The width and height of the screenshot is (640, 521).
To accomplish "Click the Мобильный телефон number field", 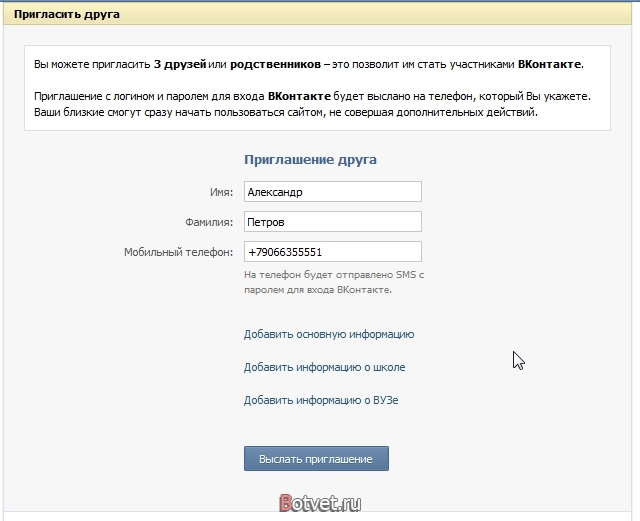I will click(333, 252).
